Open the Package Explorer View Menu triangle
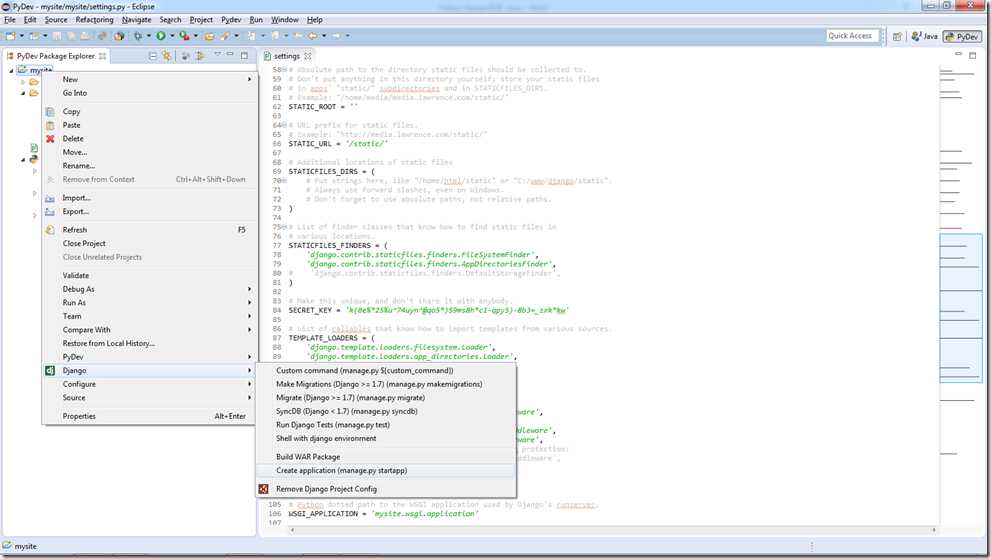 [x=217, y=55]
